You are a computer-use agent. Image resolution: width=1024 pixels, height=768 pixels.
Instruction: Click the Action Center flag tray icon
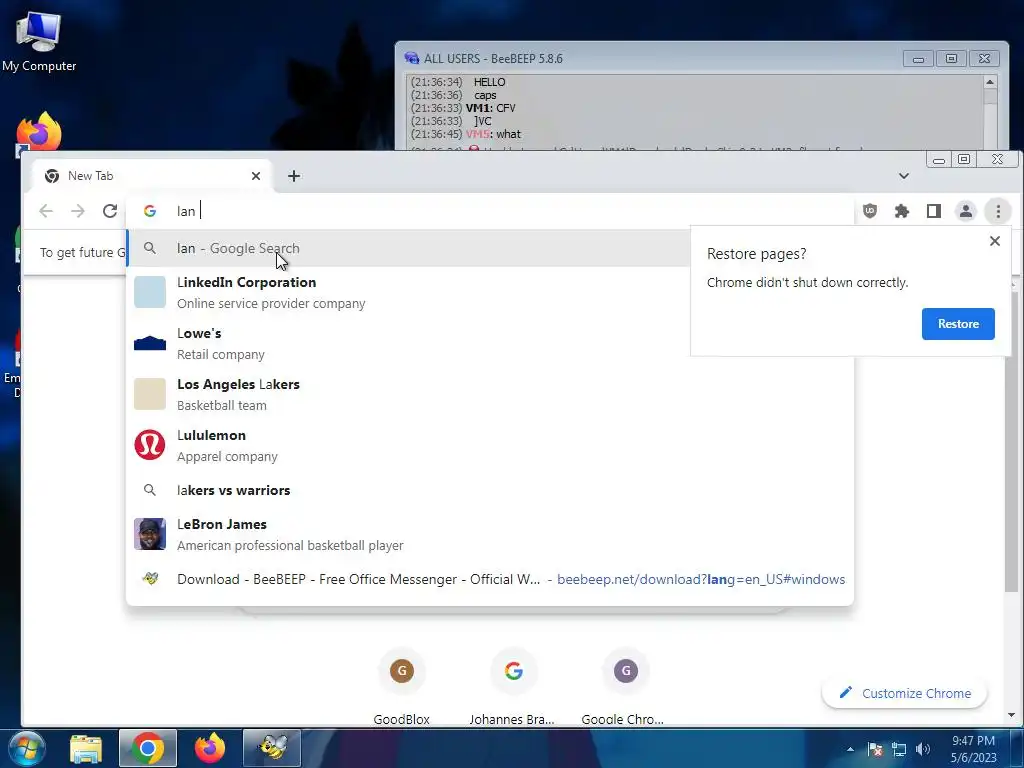[x=875, y=749]
